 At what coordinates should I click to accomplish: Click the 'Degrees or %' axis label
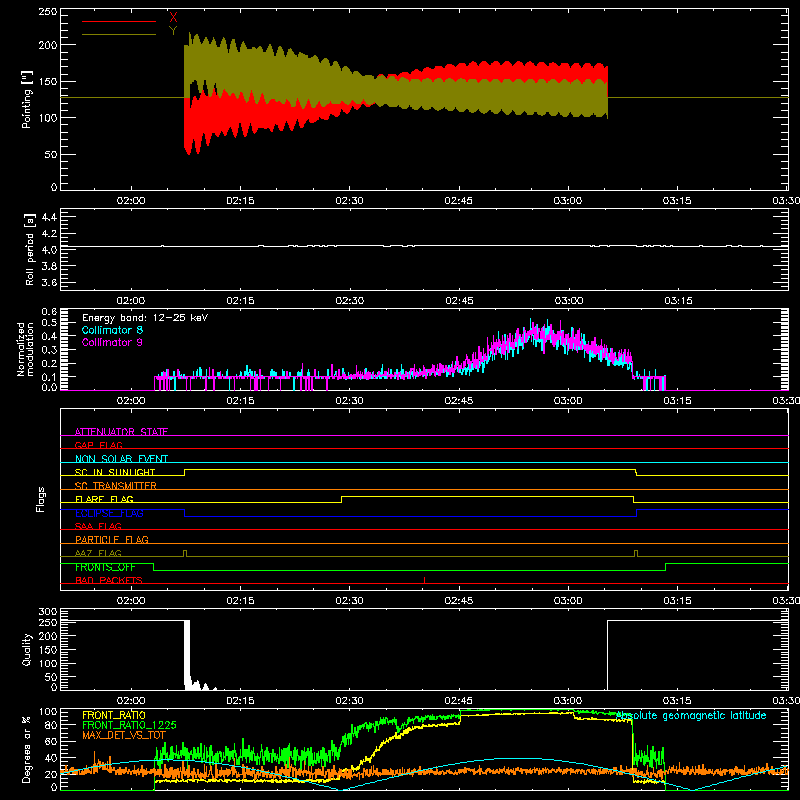[x=26, y=749]
